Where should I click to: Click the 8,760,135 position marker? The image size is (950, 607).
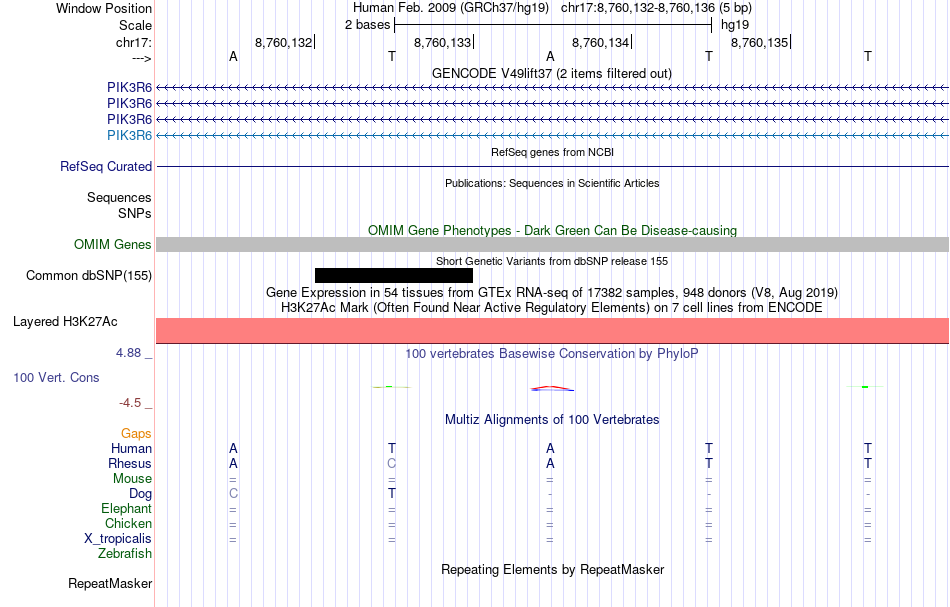click(x=760, y=42)
